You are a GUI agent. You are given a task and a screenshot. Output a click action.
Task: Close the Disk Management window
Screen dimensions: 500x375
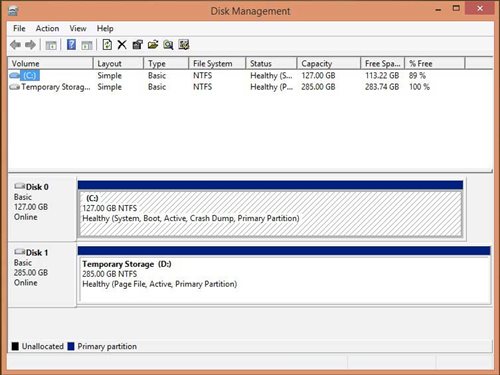pyautogui.click(x=480, y=8)
